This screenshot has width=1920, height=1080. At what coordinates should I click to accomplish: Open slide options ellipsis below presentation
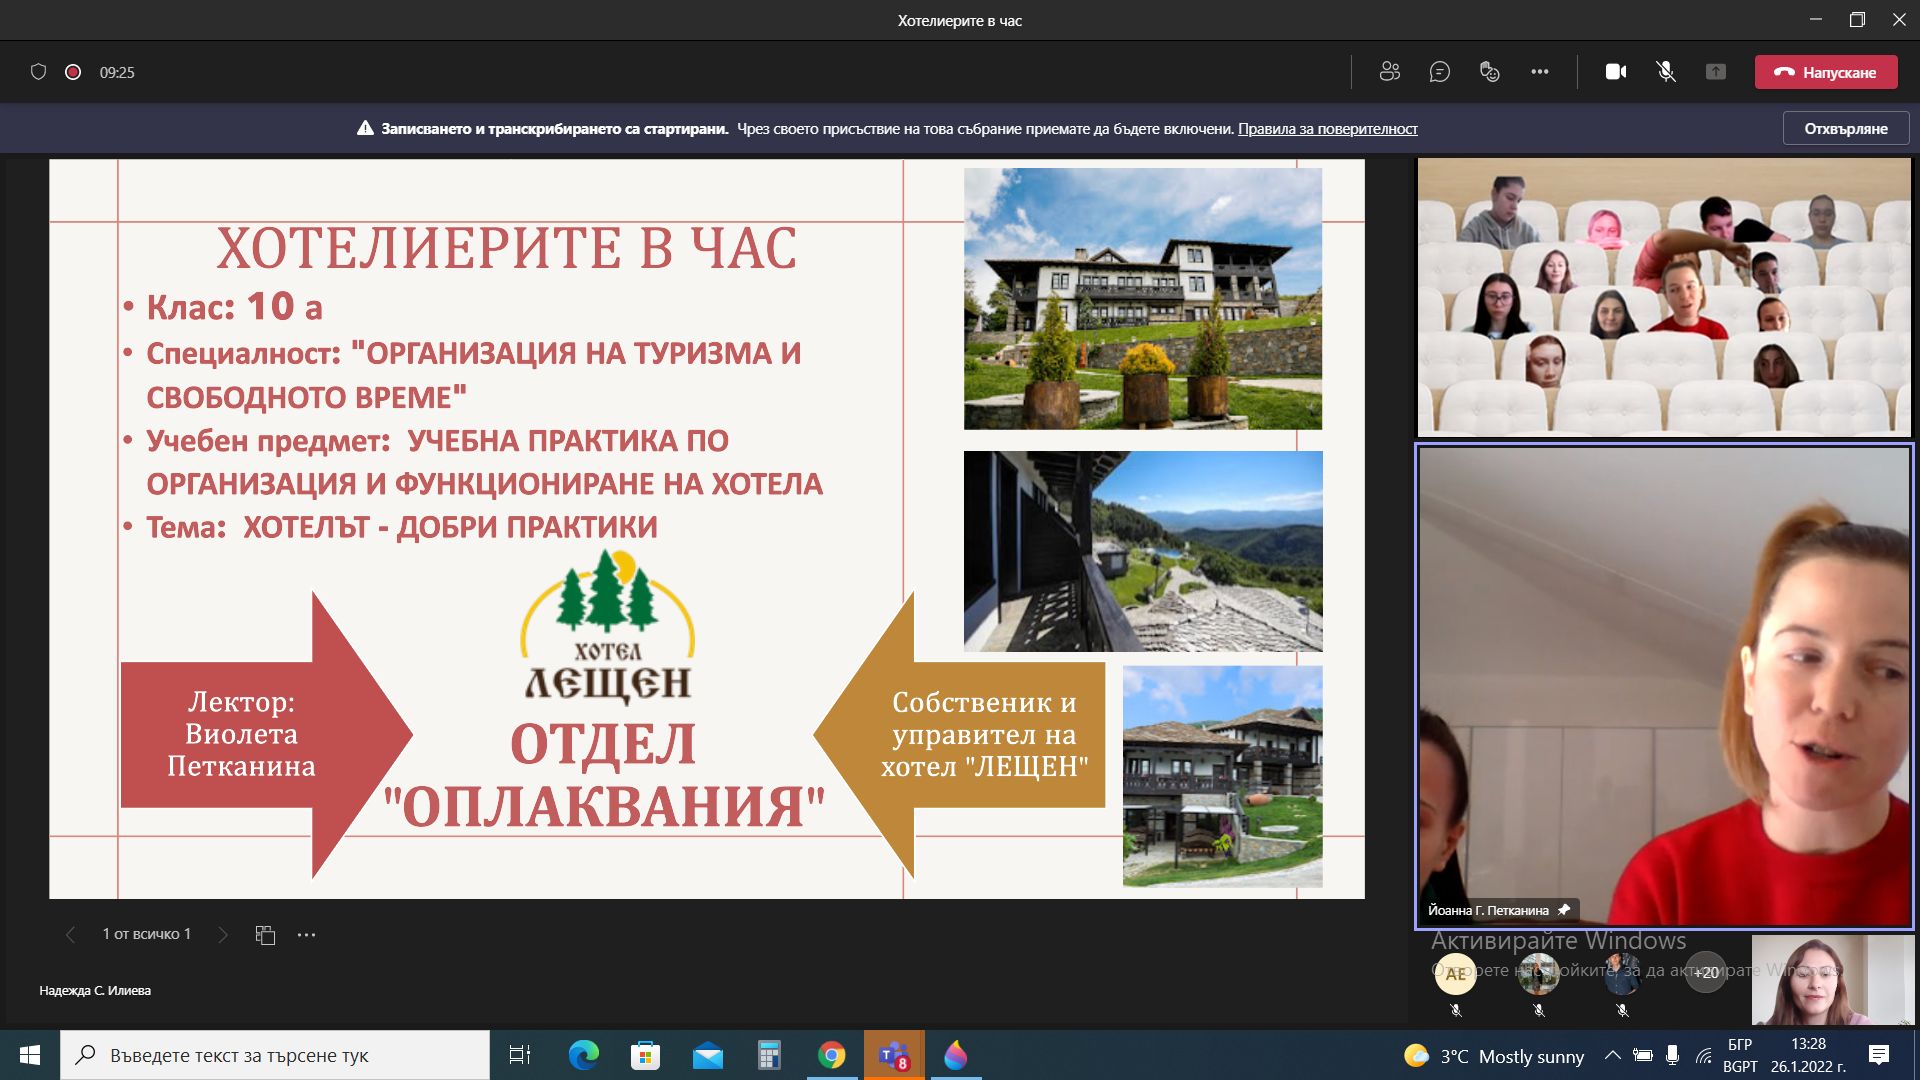[307, 935]
